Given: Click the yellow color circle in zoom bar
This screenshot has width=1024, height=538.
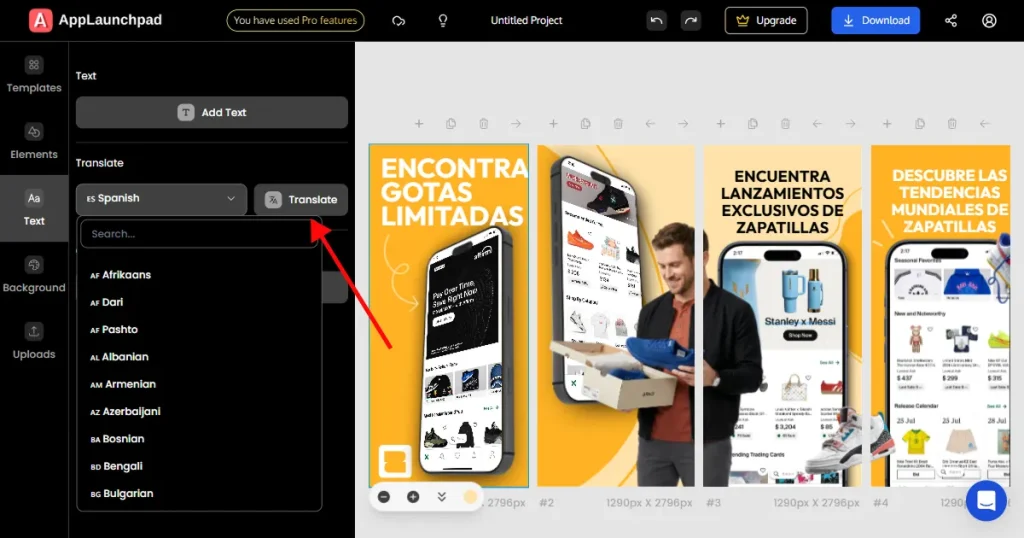Looking at the screenshot, I should tap(470, 497).
